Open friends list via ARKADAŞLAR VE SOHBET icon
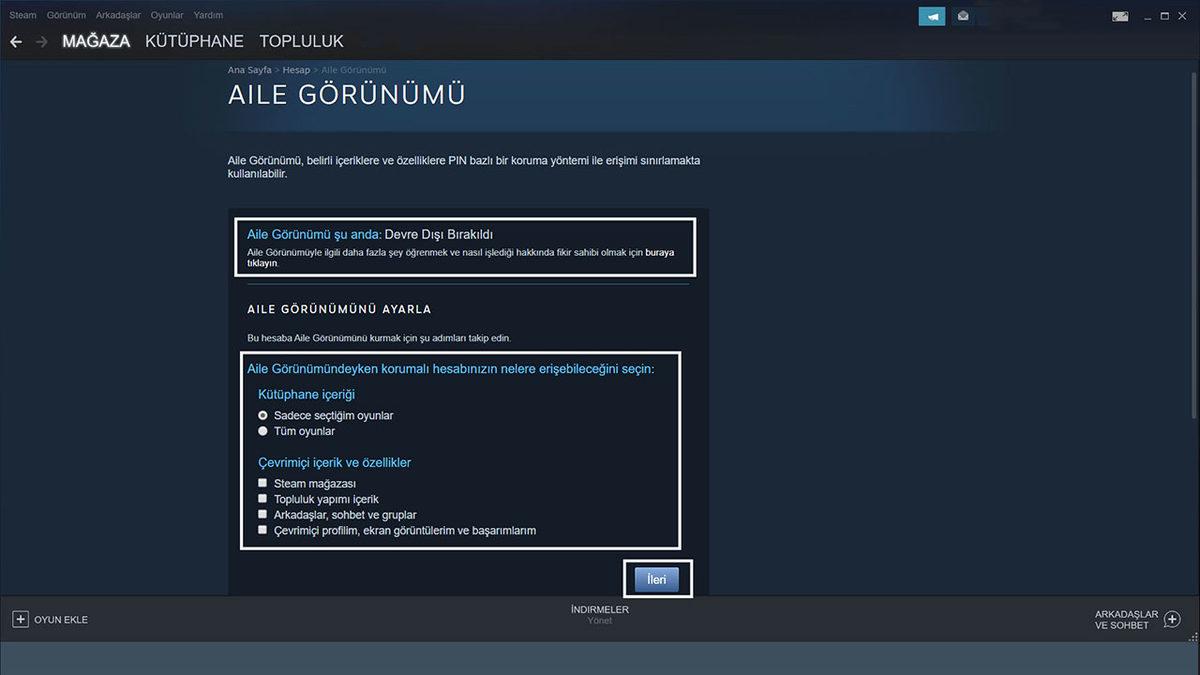The image size is (1200, 675). click(1170, 619)
